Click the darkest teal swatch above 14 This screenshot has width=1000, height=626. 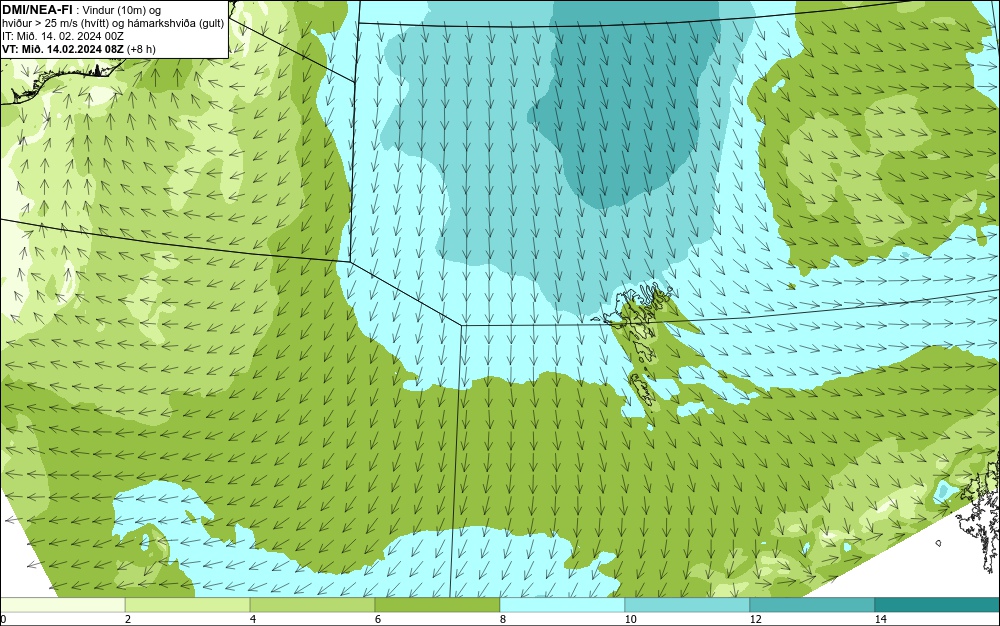click(938, 604)
